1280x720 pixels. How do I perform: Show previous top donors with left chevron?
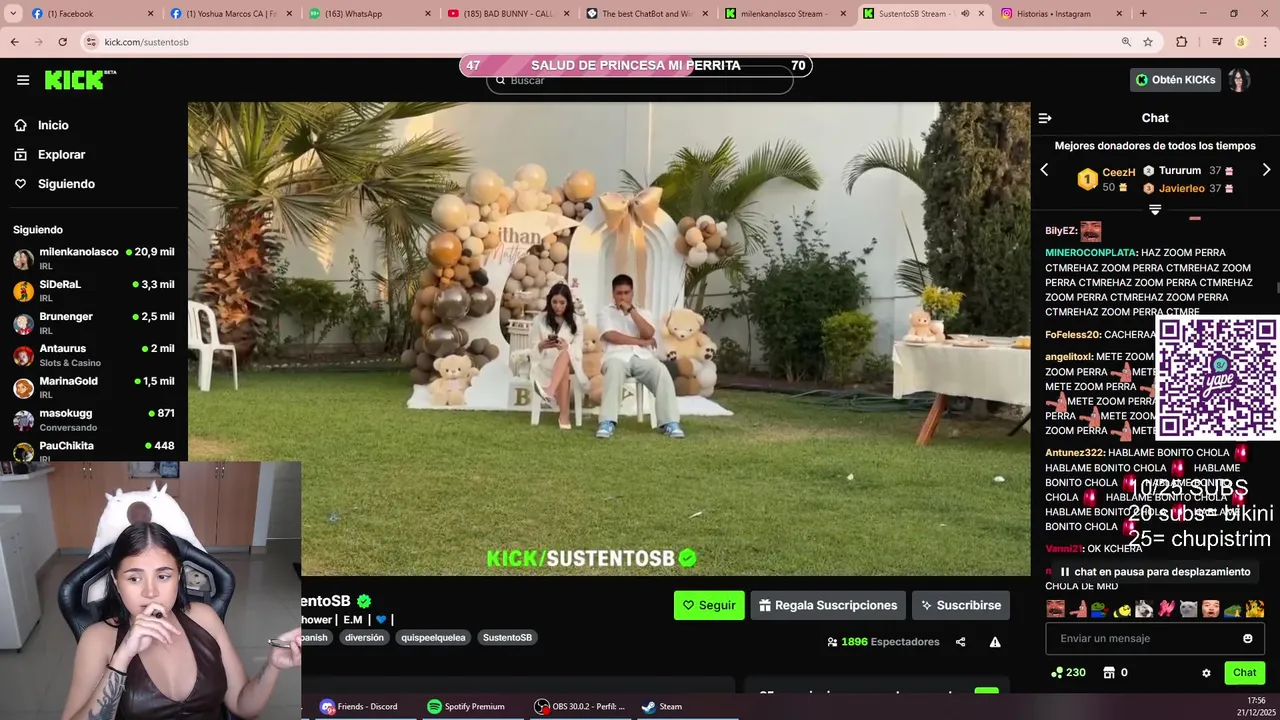1044,170
